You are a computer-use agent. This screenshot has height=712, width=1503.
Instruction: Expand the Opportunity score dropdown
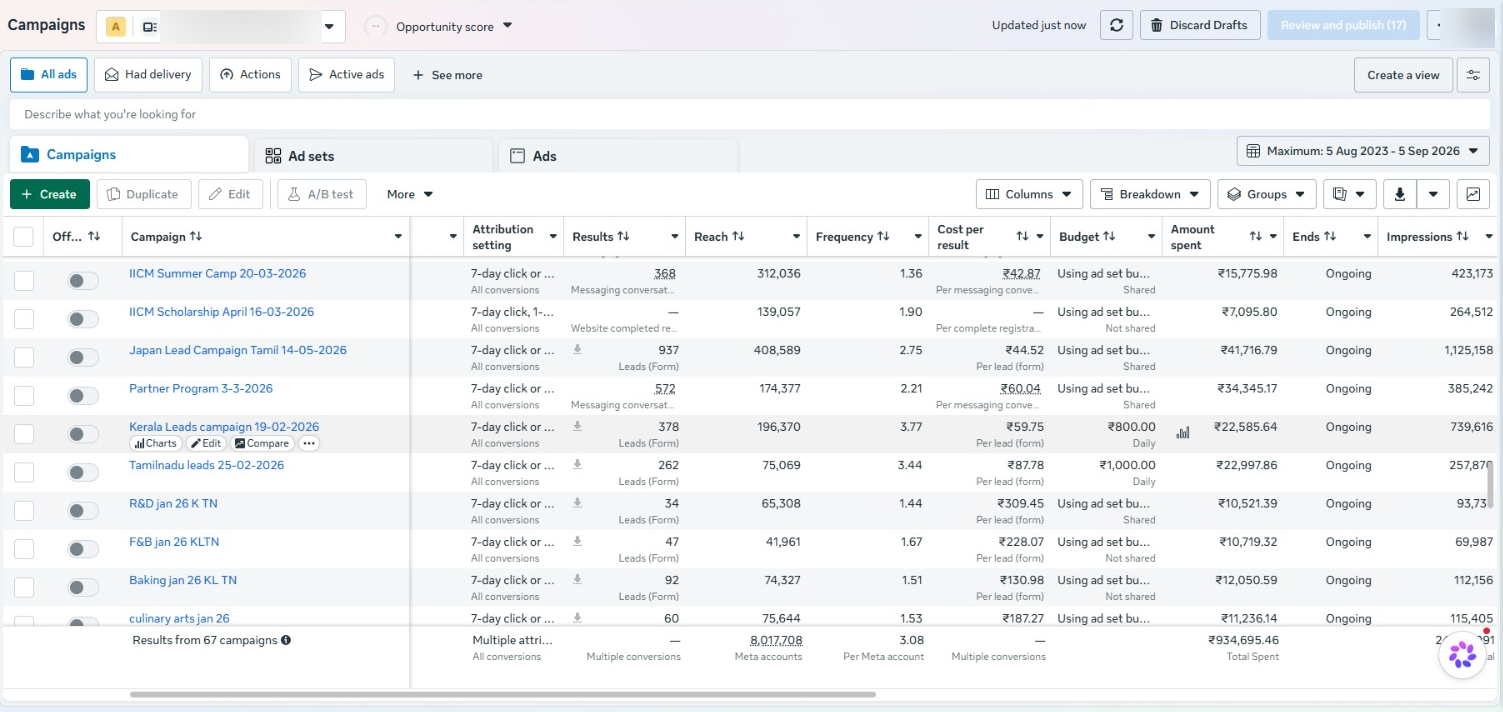pyautogui.click(x=507, y=26)
